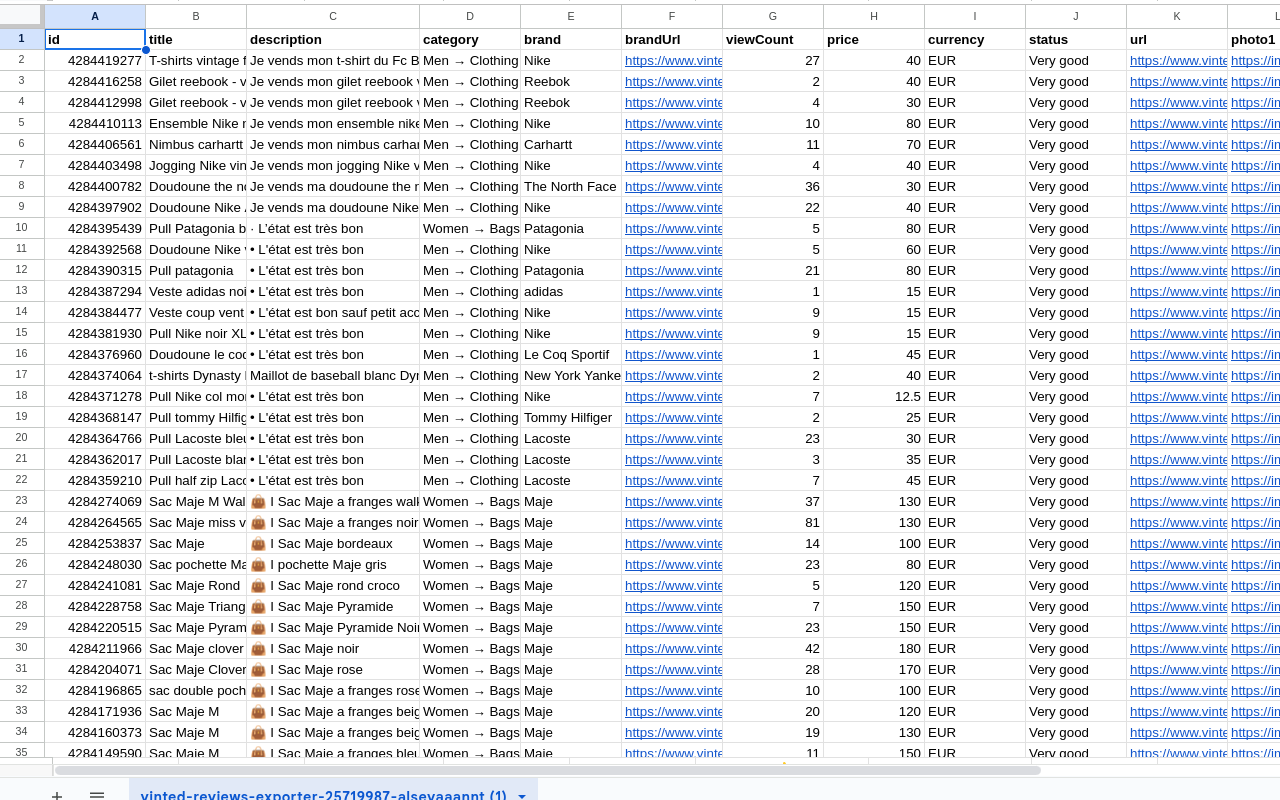Viewport: 1280px width, 800px height.
Task: Select the 'brand' header cell
Action: [571, 39]
